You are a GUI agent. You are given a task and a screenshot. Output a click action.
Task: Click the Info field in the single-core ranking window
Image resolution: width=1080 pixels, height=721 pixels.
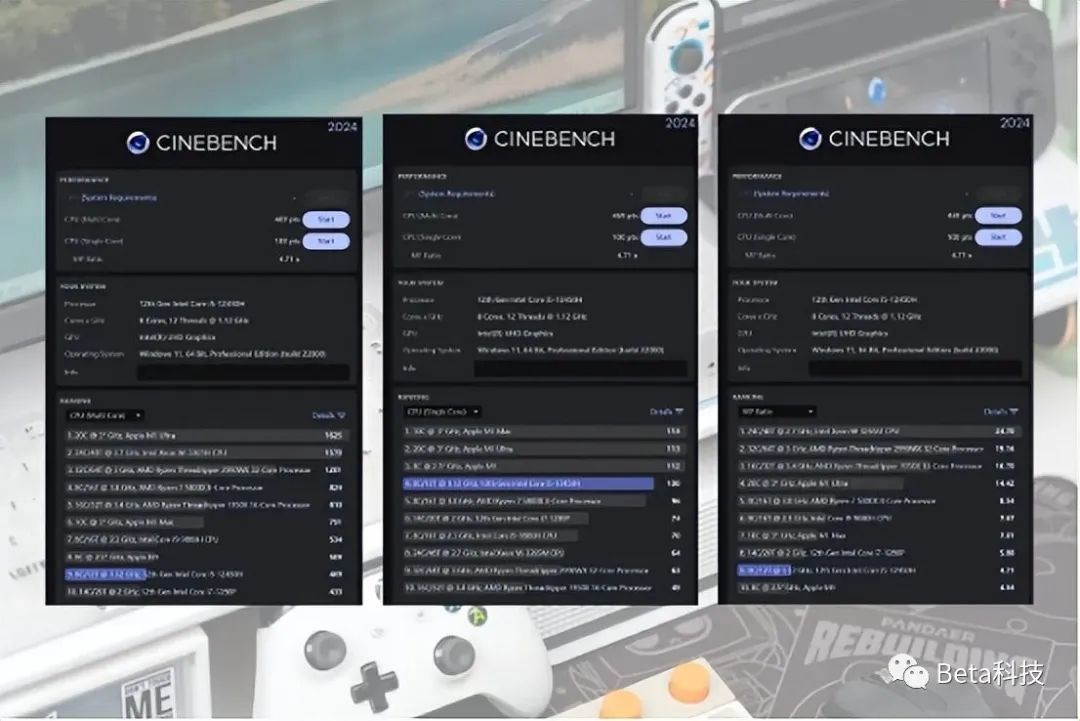click(x=581, y=369)
